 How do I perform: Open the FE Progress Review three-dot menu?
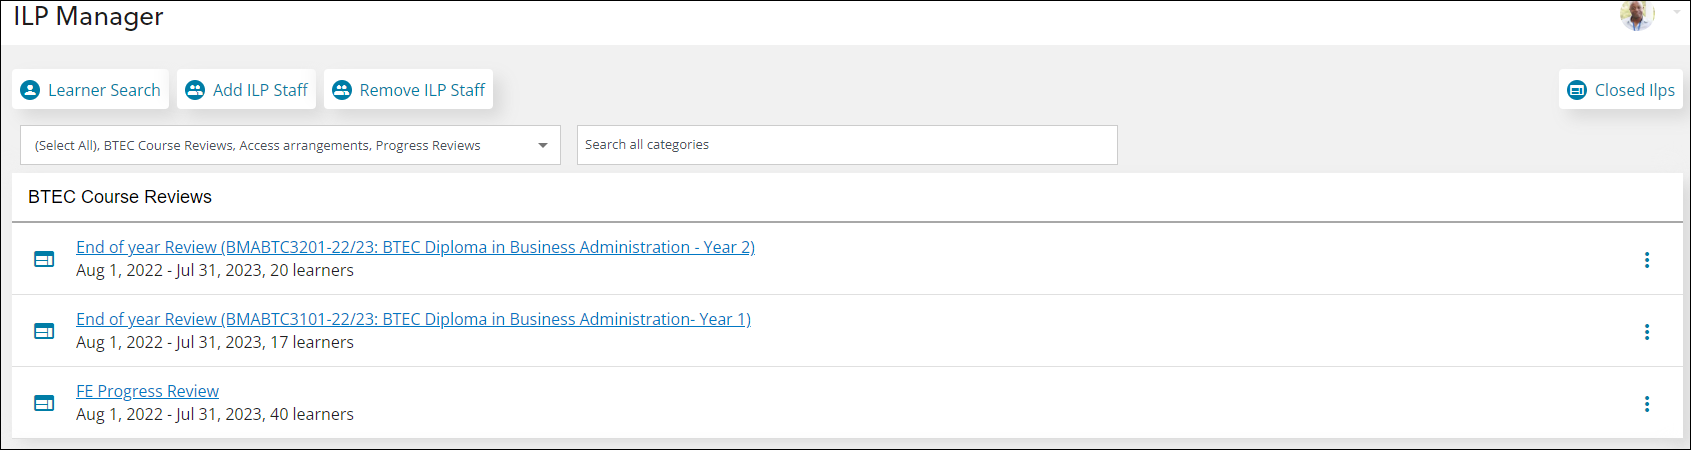point(1647,404)
